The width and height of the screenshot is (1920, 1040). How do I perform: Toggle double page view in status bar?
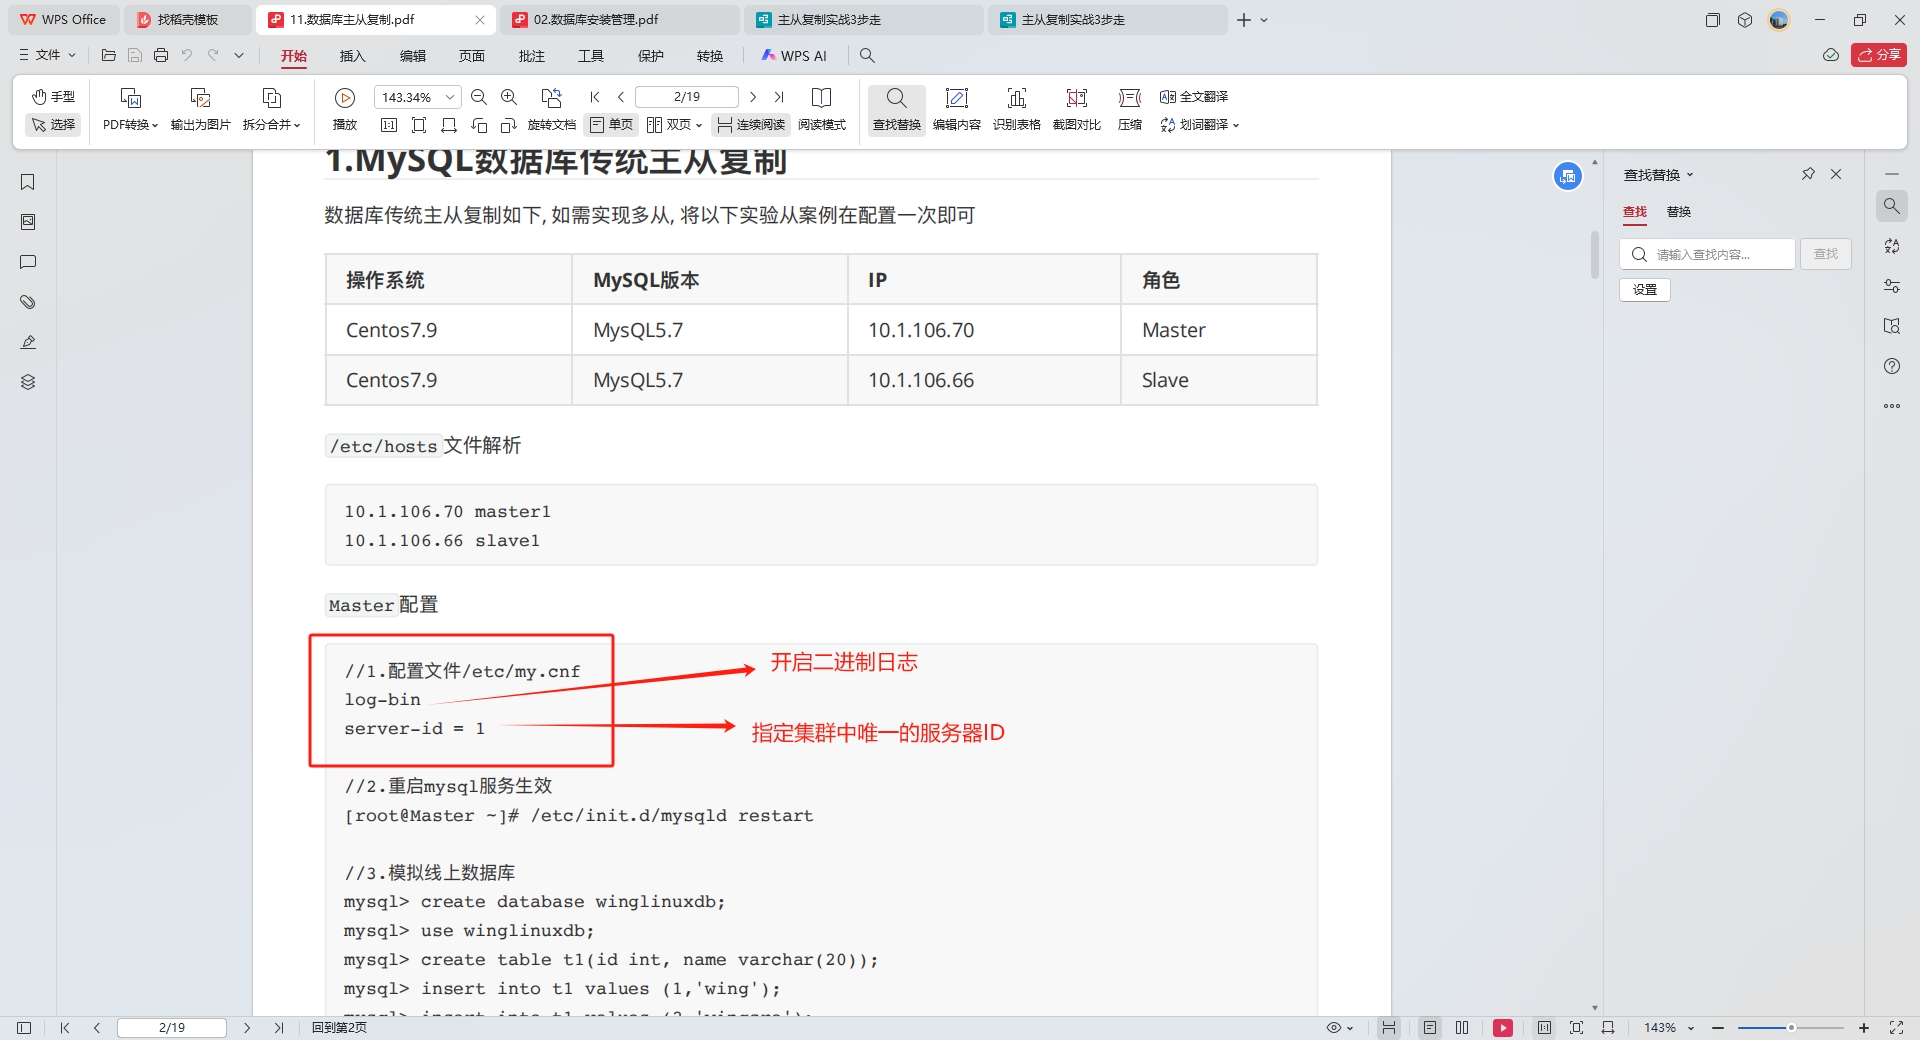(1462, 1028)
